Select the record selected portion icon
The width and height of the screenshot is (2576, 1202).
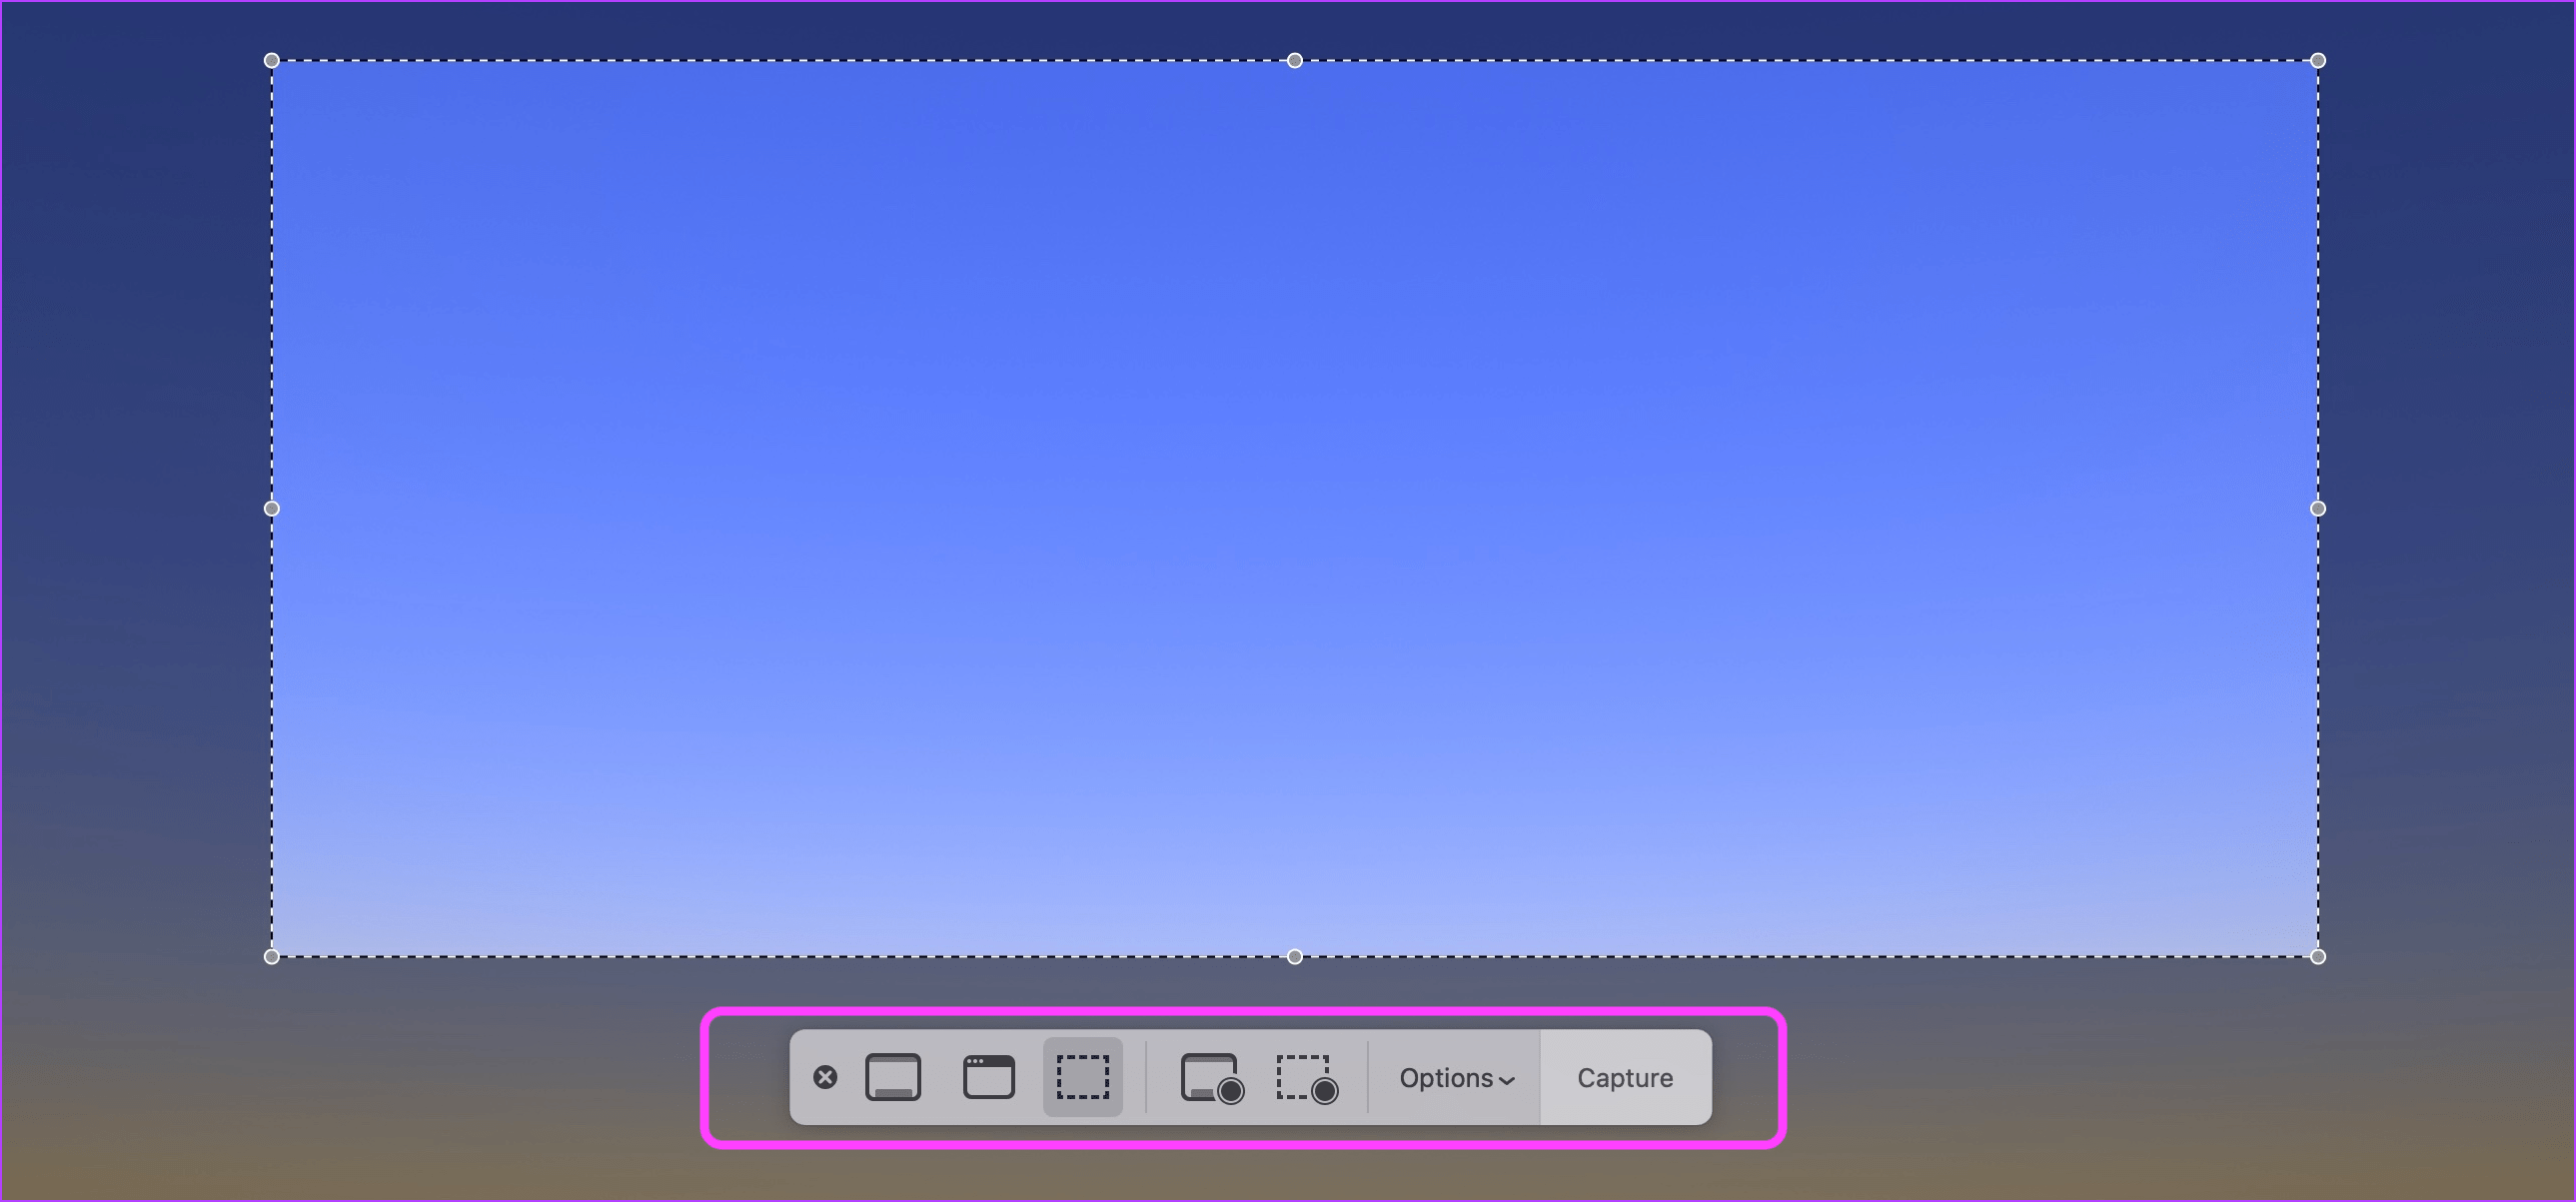click(1308, 1079)
